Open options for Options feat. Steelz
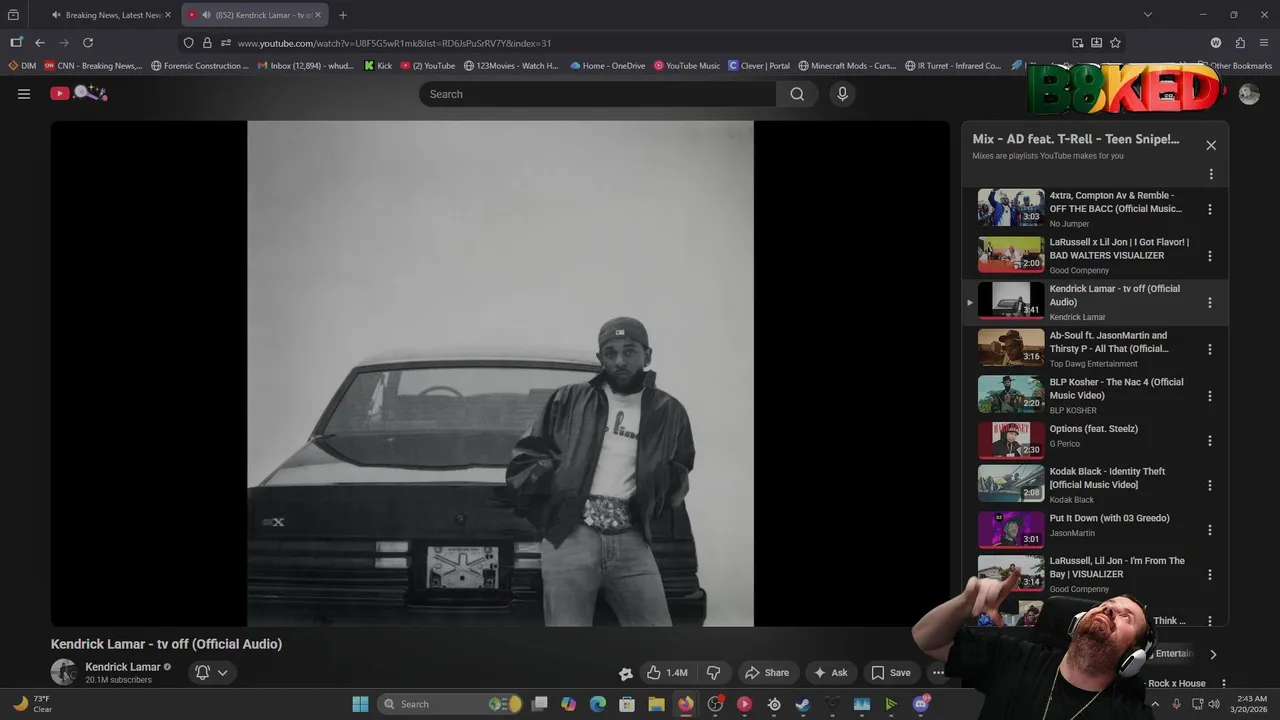Screen dimensions: 1280x720 1210,441
